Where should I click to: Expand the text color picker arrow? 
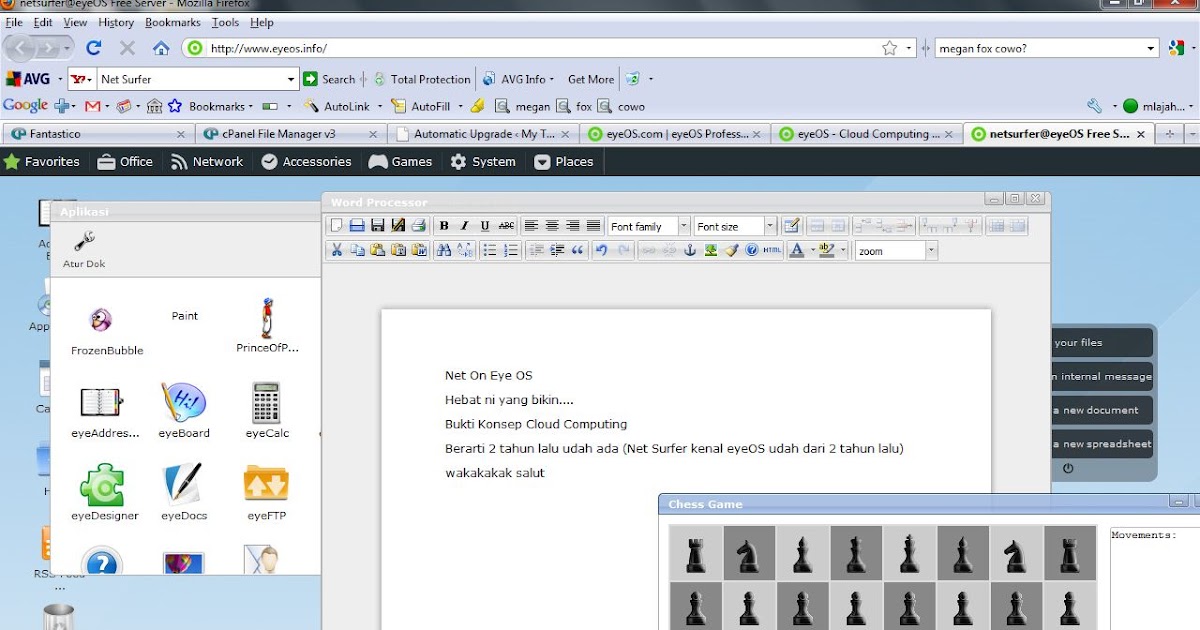[813, 250]
